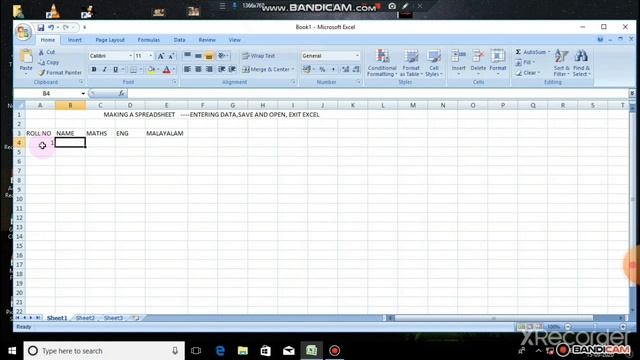Copy the selected cell
The height and width of the screenshot is (360, 640).
tap(49, 62)
